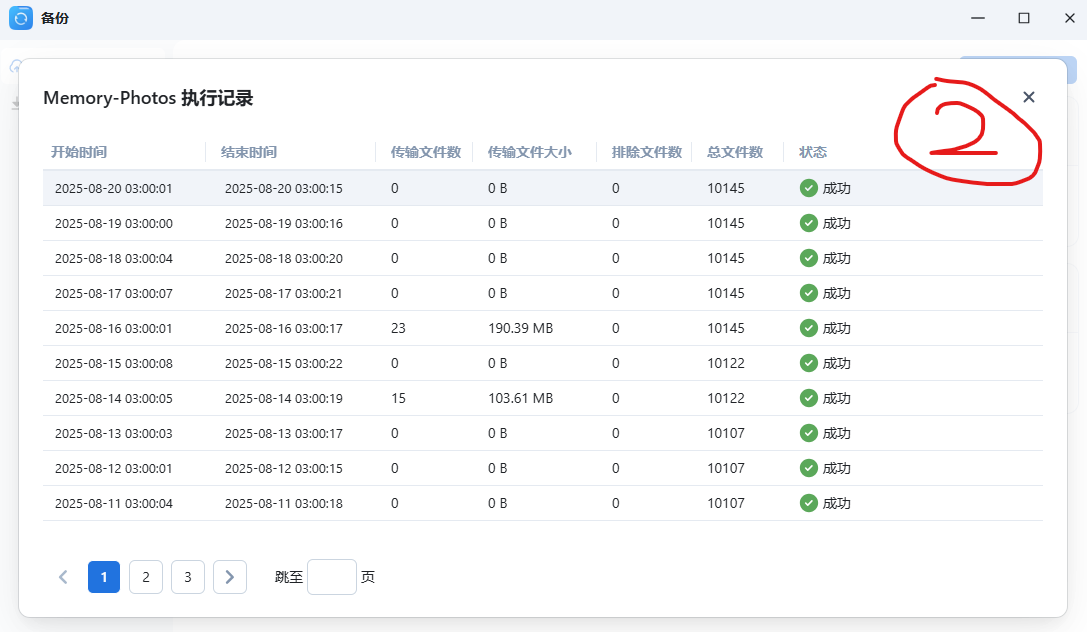Click the 成功 status text in 2025-08-15 row
Image resolution: width=1087 pixels, height=632 pixels.
coord(837,363)
